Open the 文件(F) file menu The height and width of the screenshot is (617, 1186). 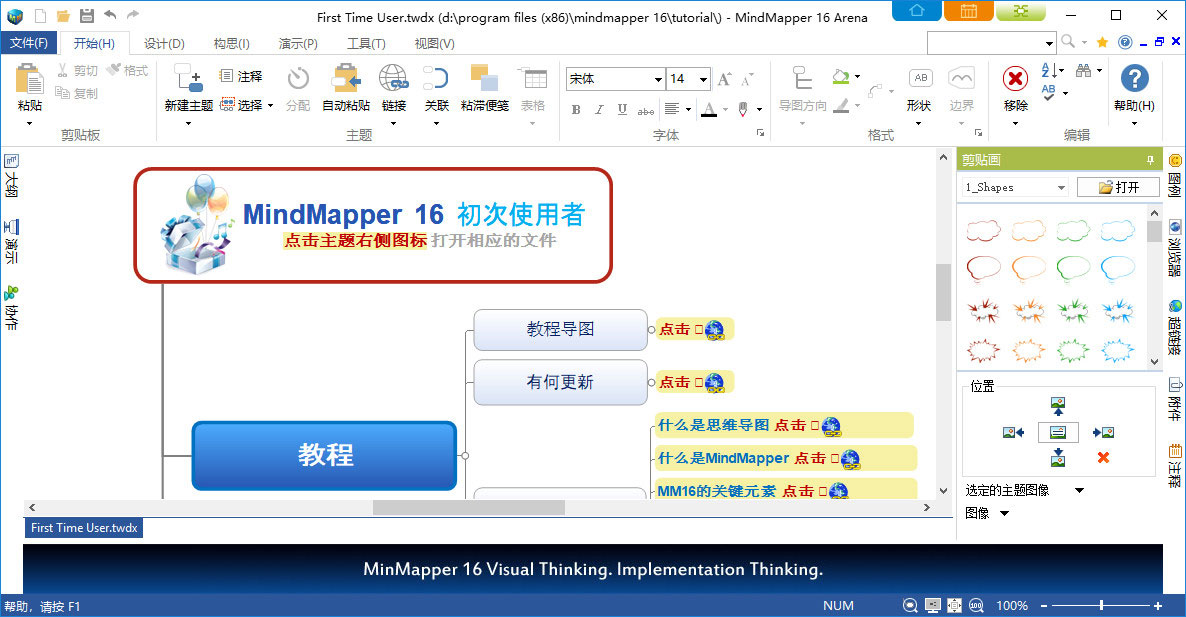click(29, 43)
